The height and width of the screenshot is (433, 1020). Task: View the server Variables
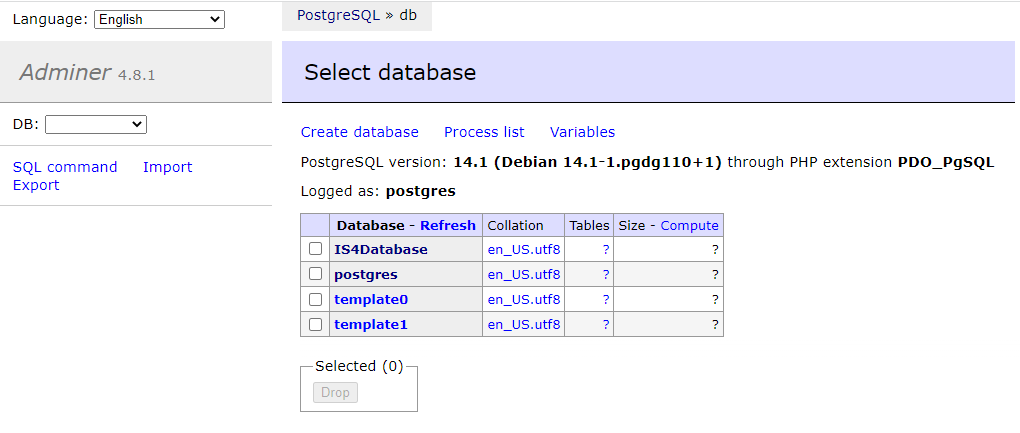coord(582,132)
